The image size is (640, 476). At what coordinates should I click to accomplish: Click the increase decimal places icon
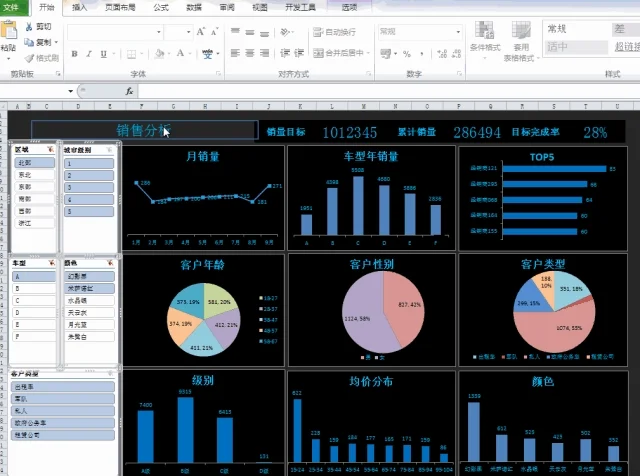[442, 54]
